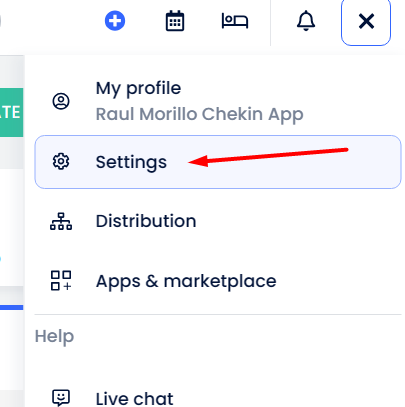Click the empty space in the highlighted Settings row
This screenshot has width=405, height=407.
point(283,173)
